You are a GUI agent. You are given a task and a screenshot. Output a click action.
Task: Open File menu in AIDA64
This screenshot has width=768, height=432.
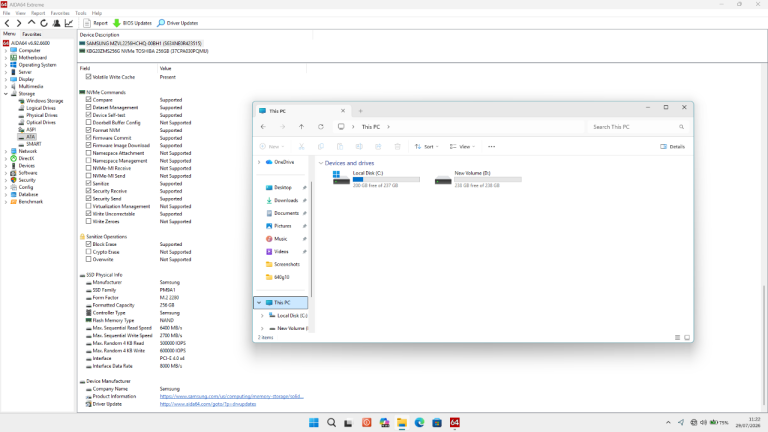[6, 13]
